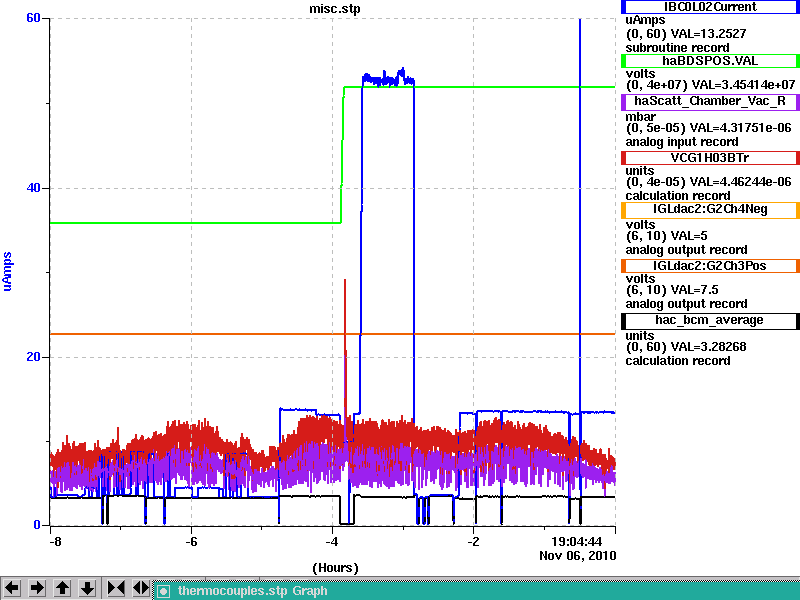The image size is (800, 600).
Task: Click the zoom-in time axis bowtie icon
Action: [x=116, y=588]
